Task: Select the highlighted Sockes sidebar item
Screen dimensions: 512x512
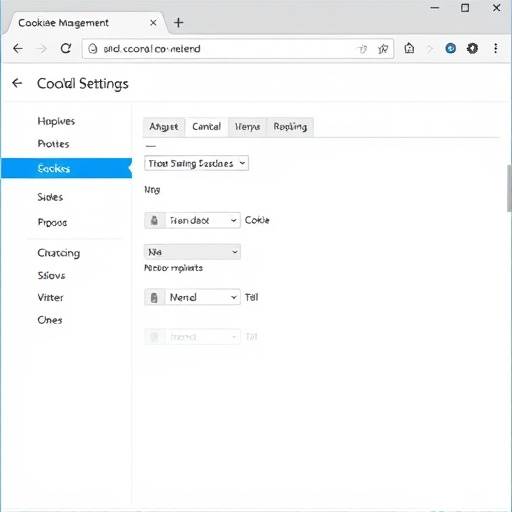Action: (66, 168)
